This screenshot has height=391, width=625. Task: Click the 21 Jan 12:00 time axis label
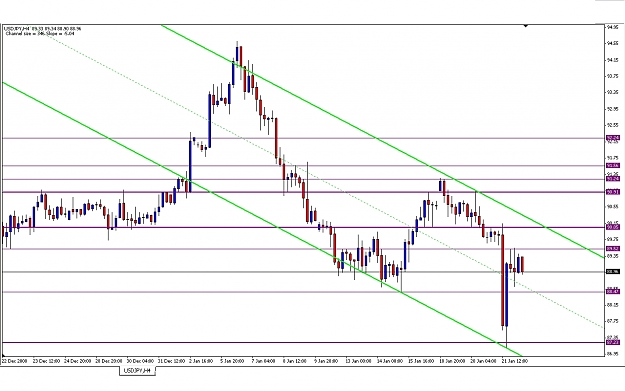click(515, 361)
